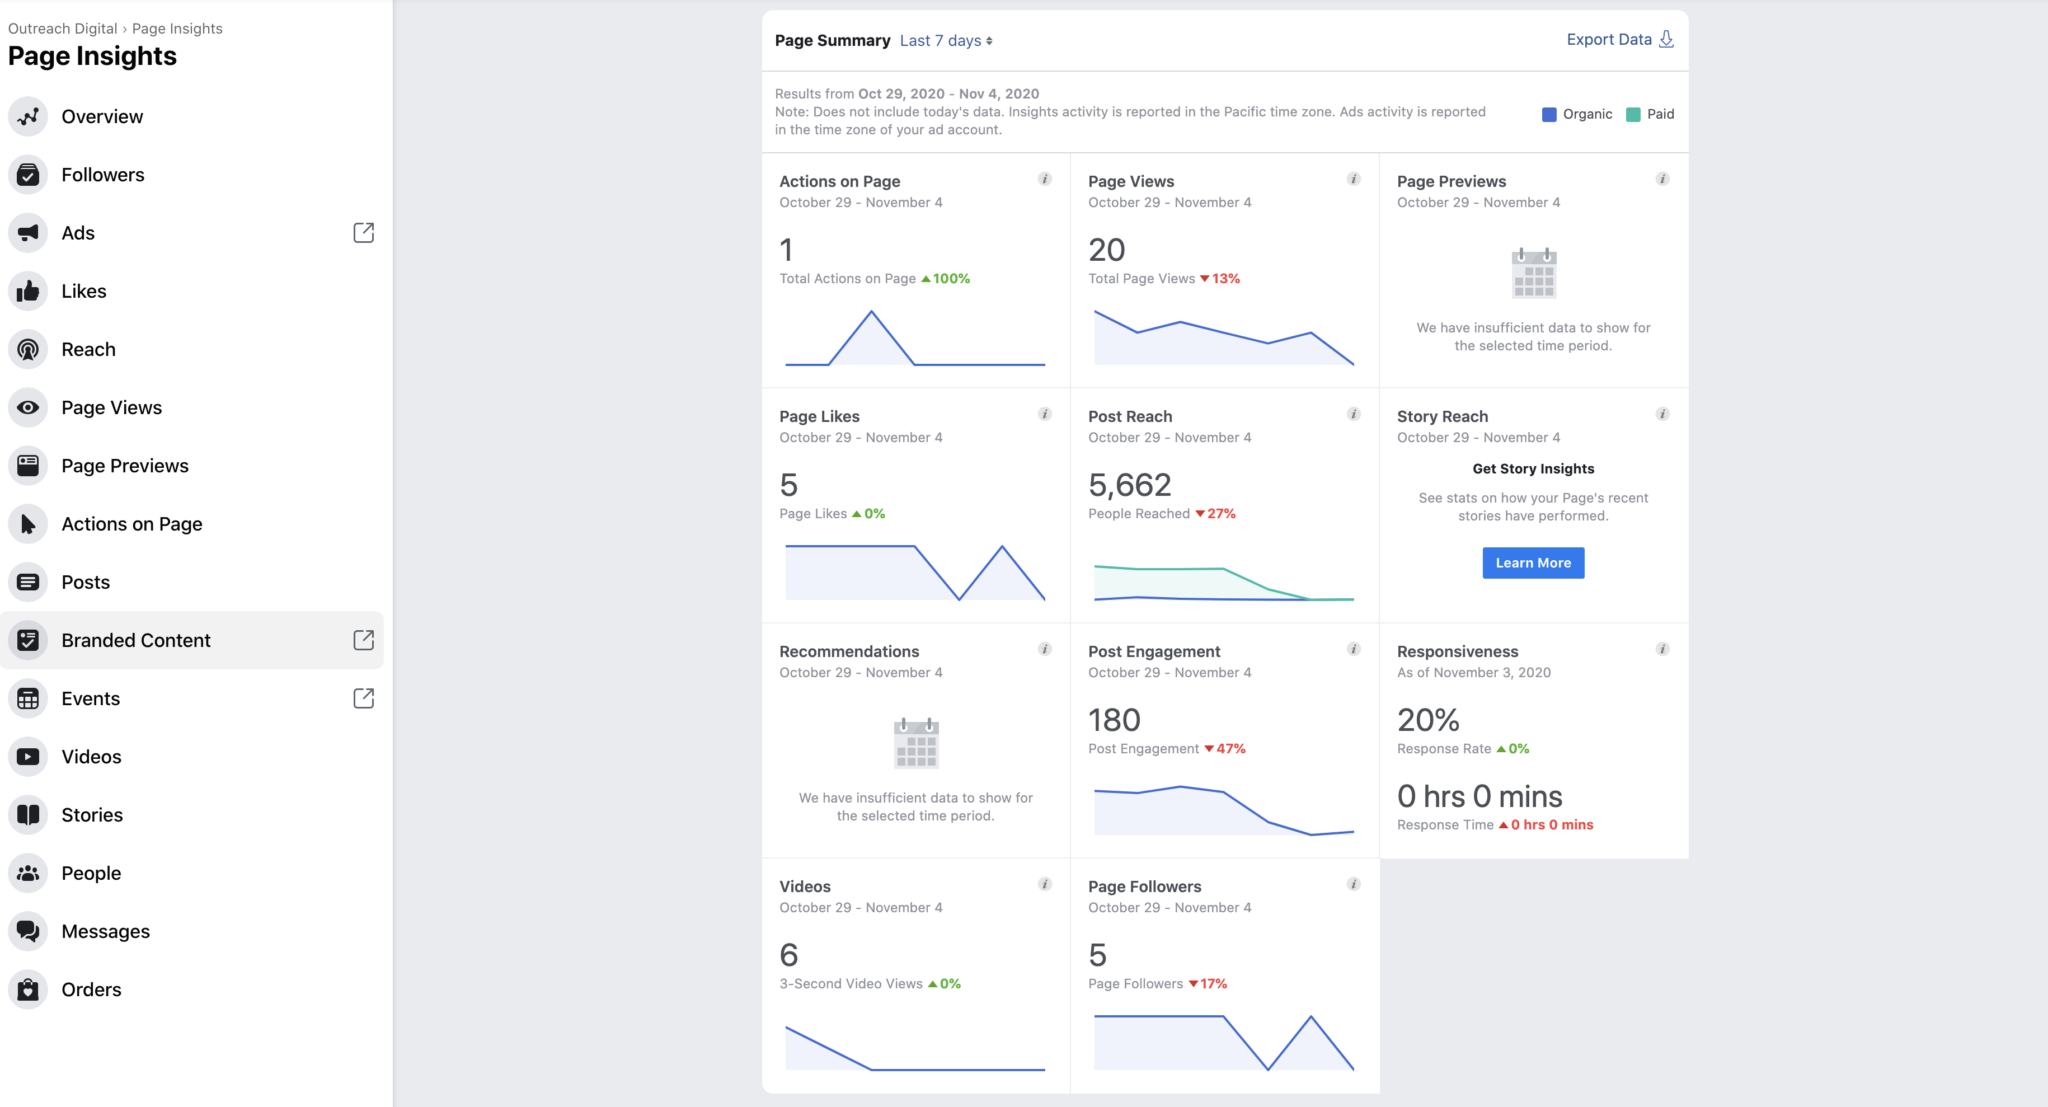This screenshot has height=1107, width=2048.
Task: Toggle the Responsiveness info tooltip
Action: [x=1662, y=648]
